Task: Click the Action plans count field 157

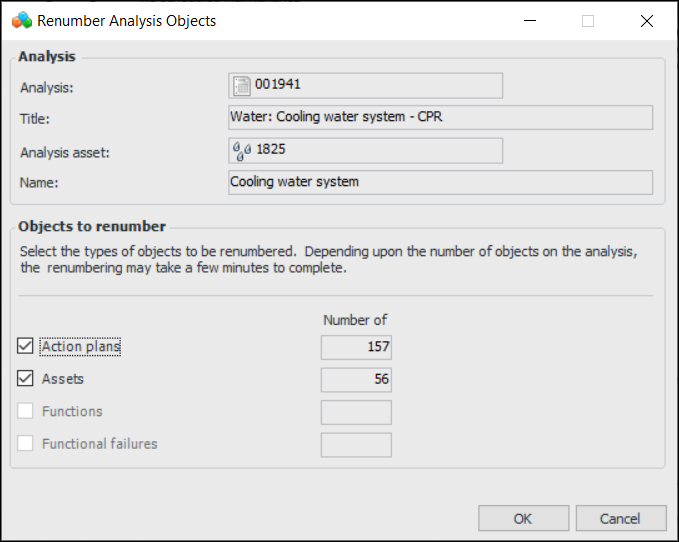Action: click(x=356, y=347)
